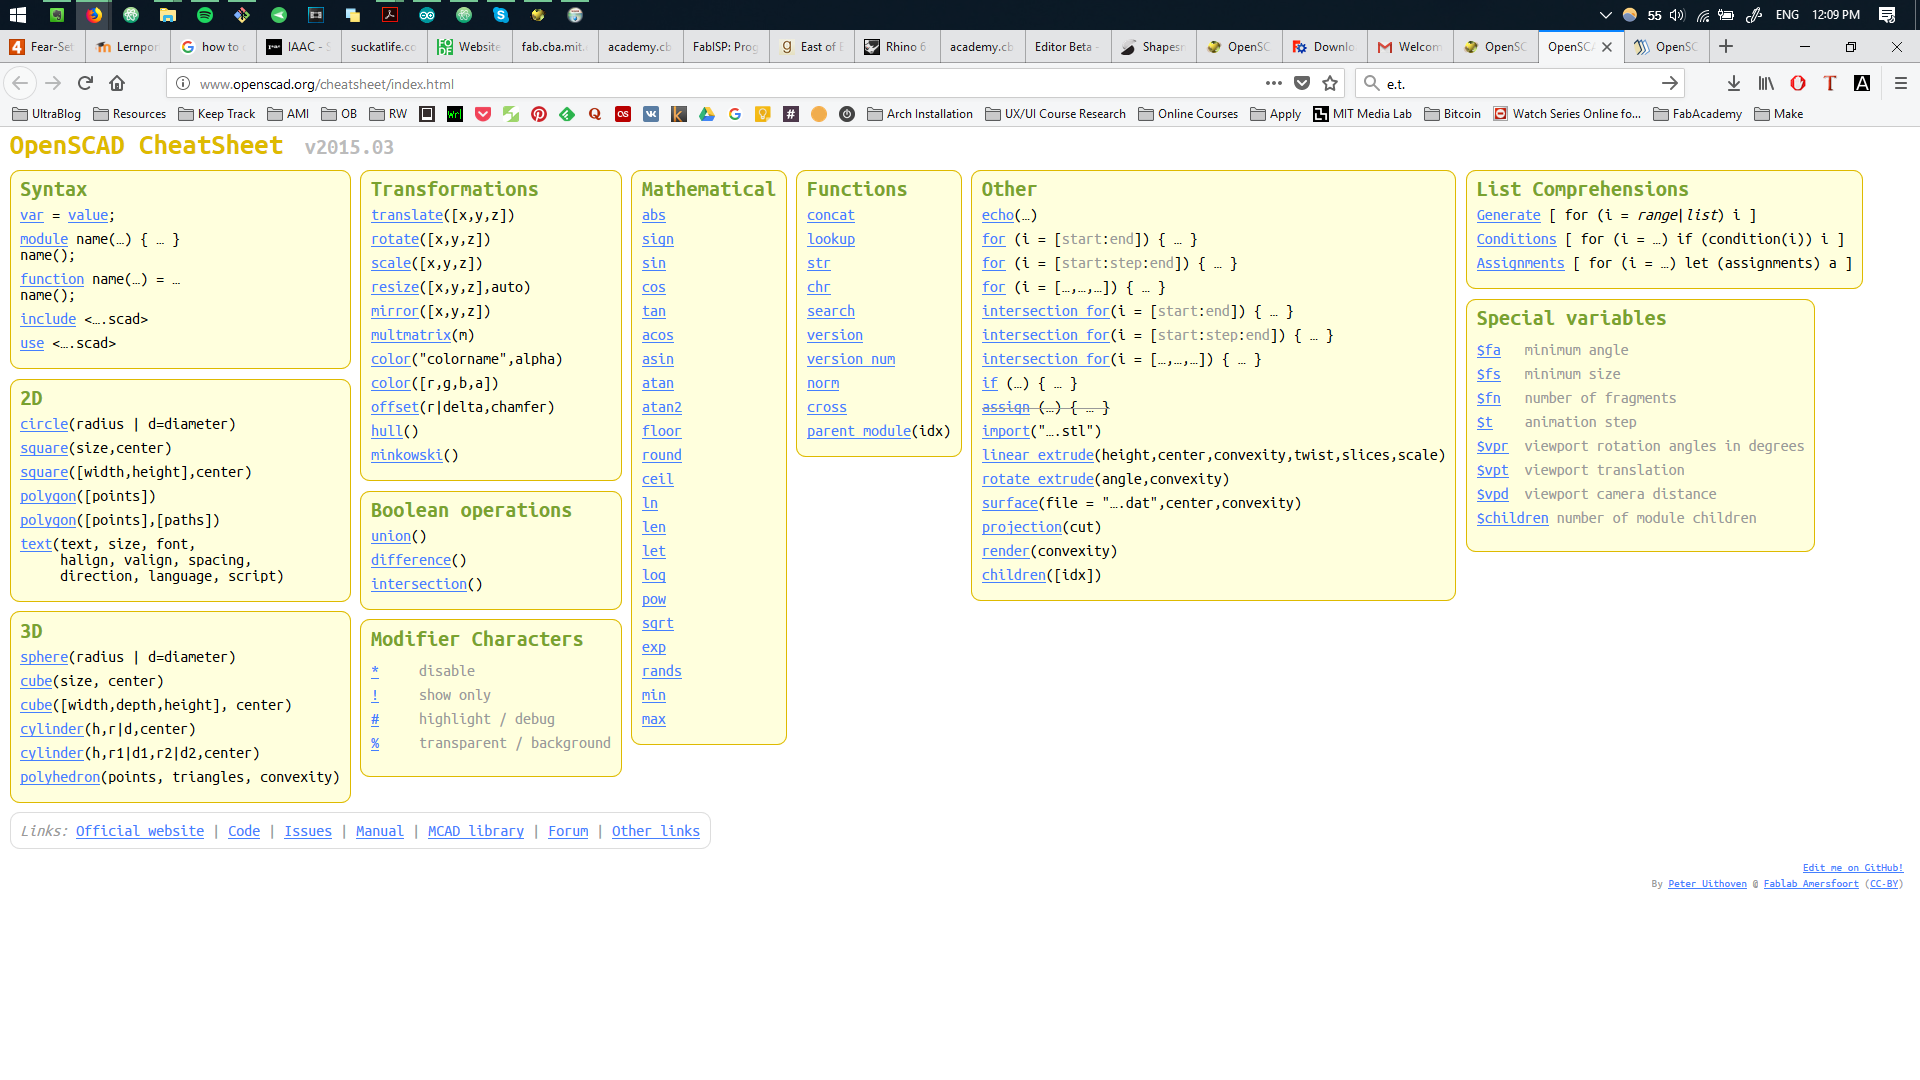Bookmark this page with the star icon
The height and width of the screenshot is (1080, 1920).
pos(1330,83)
